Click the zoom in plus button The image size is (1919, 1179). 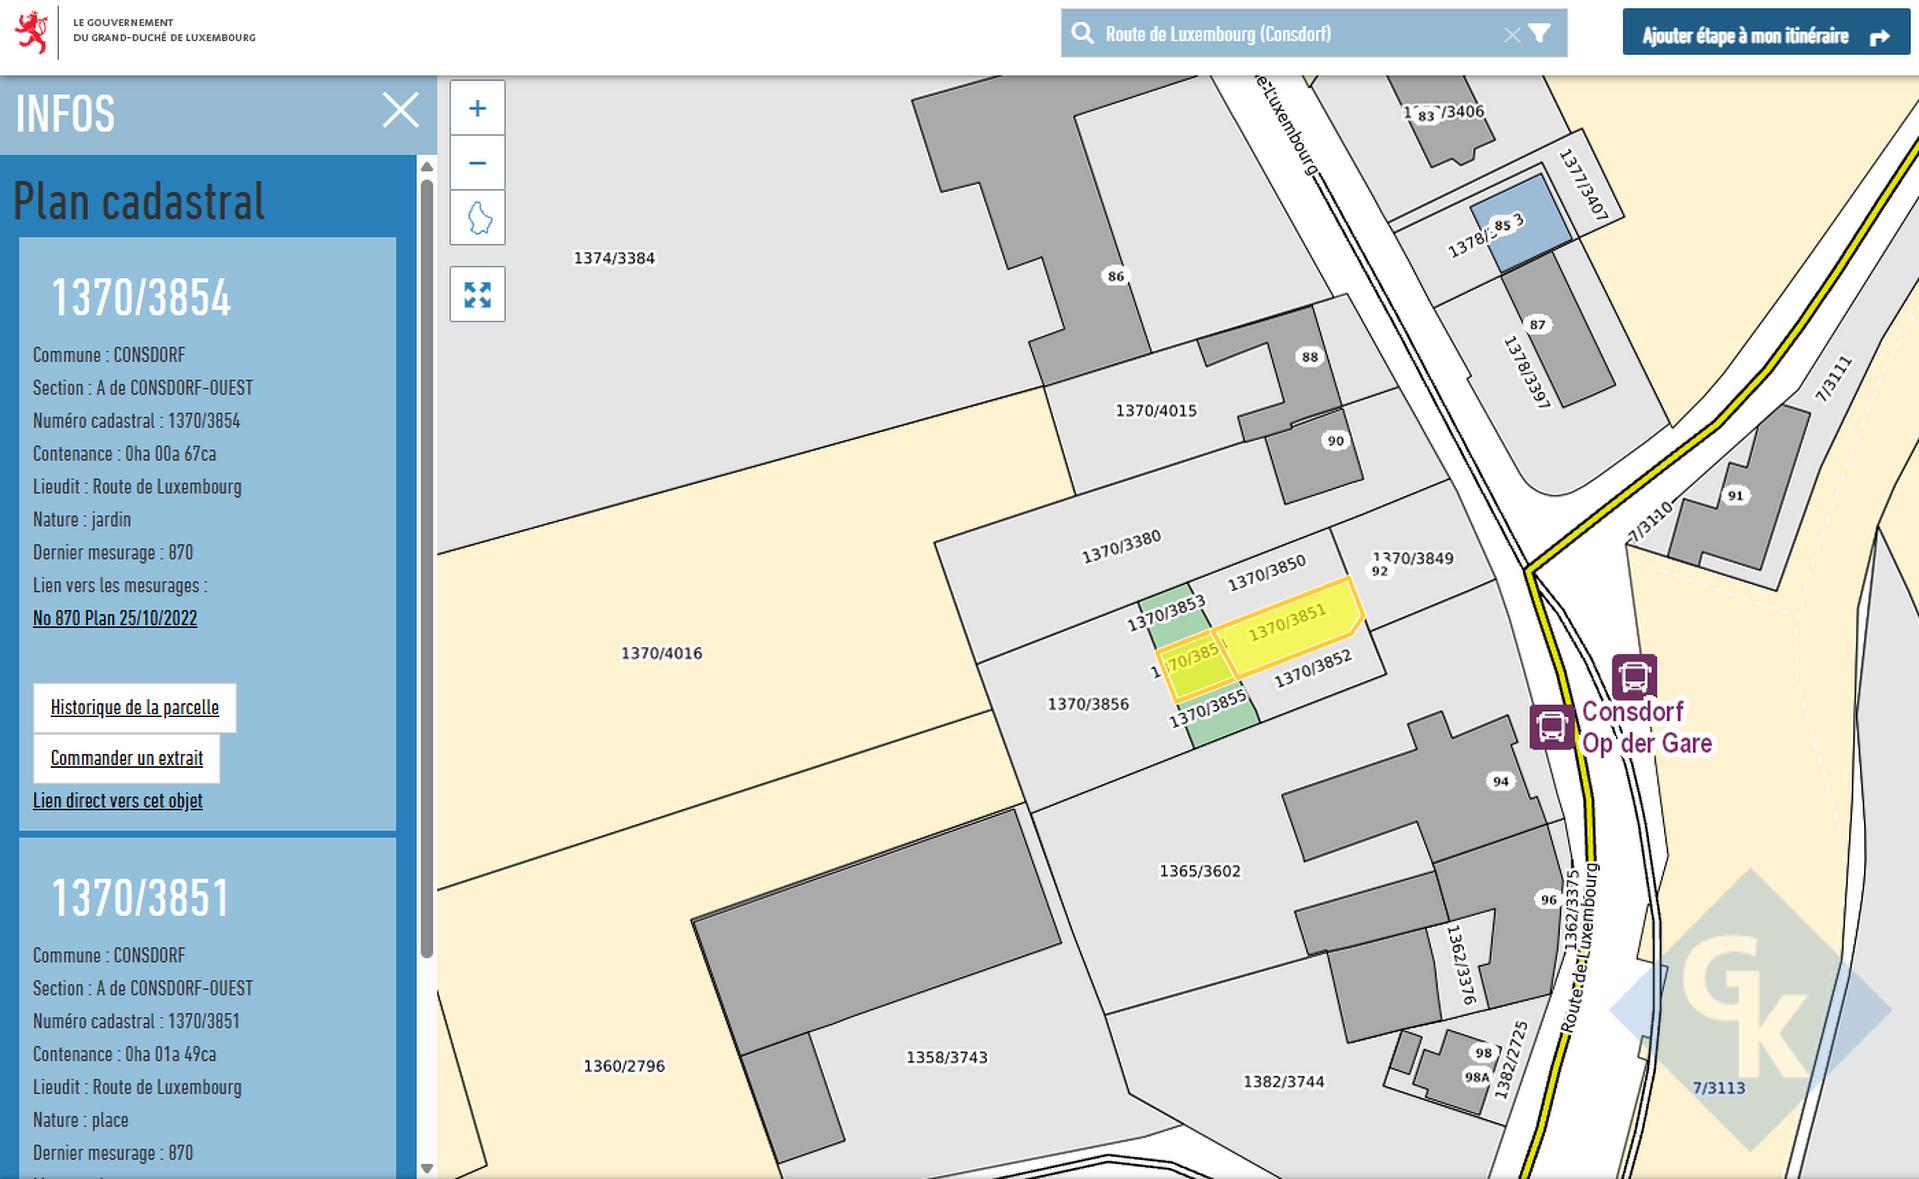pyautogui.click(x=477, y=108)
